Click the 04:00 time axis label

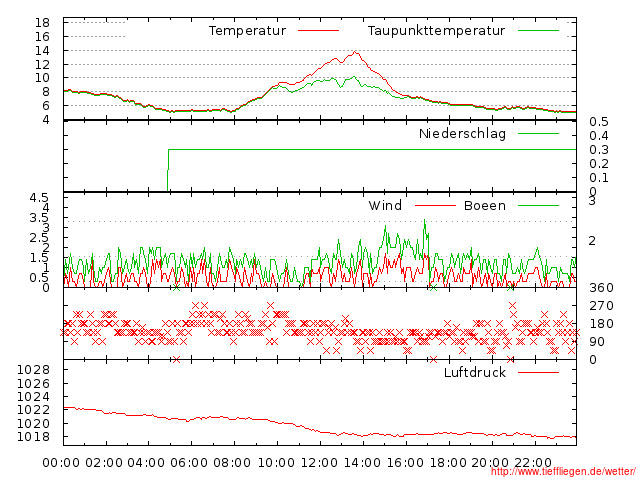pyautogui.click(x=147, y=463)
